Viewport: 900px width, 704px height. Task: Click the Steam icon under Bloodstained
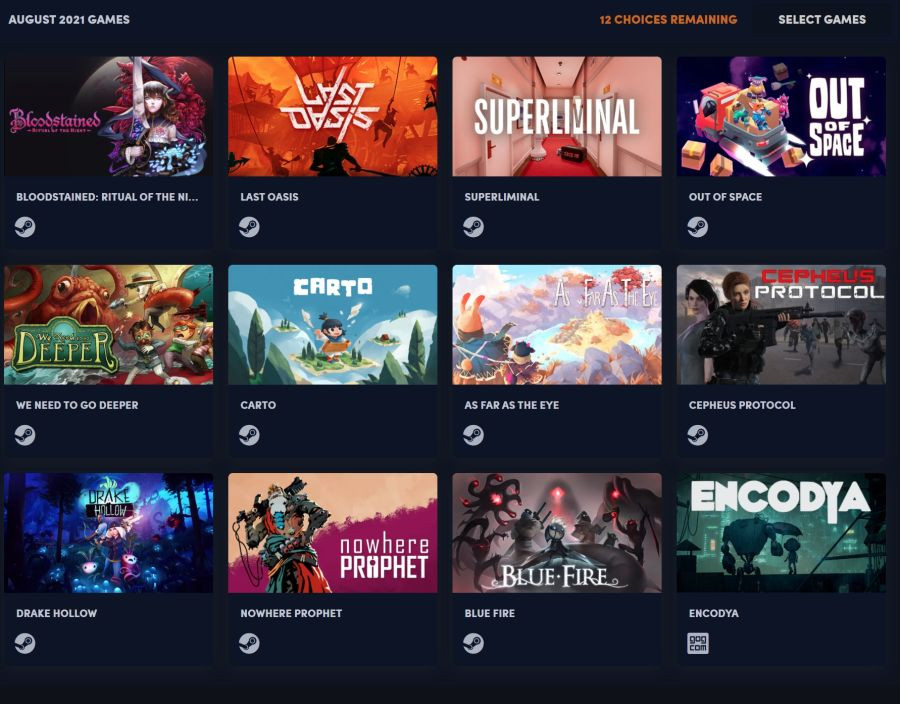pos(25,227)
